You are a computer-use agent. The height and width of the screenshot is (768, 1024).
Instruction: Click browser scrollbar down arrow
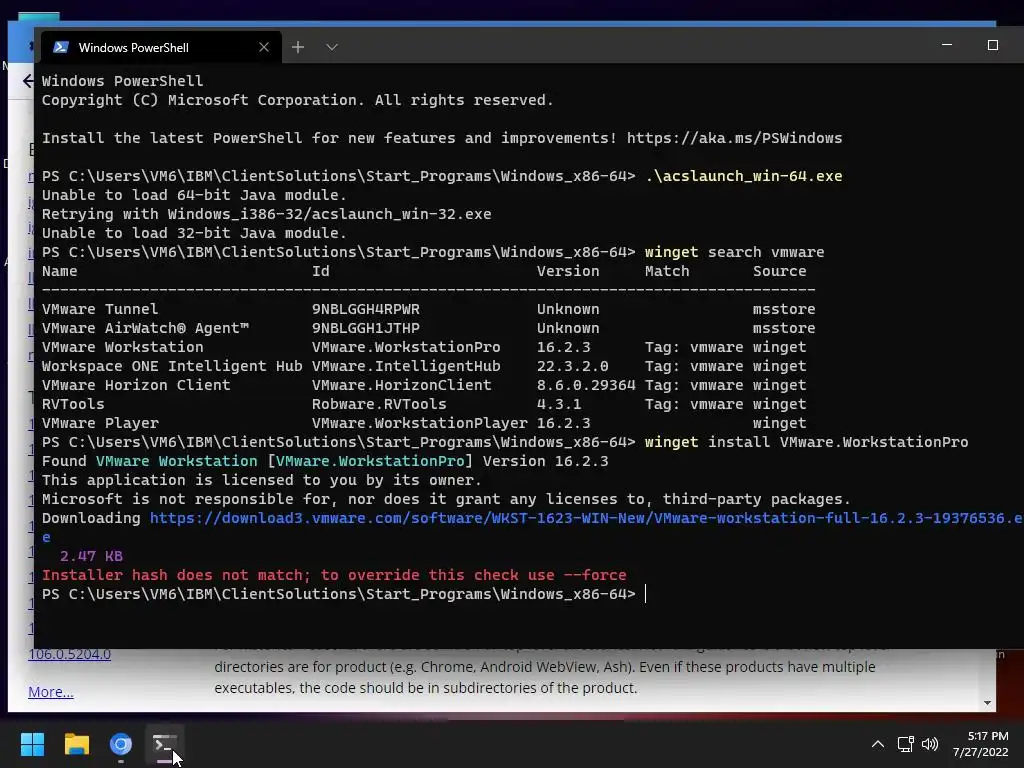coord(987,703)
